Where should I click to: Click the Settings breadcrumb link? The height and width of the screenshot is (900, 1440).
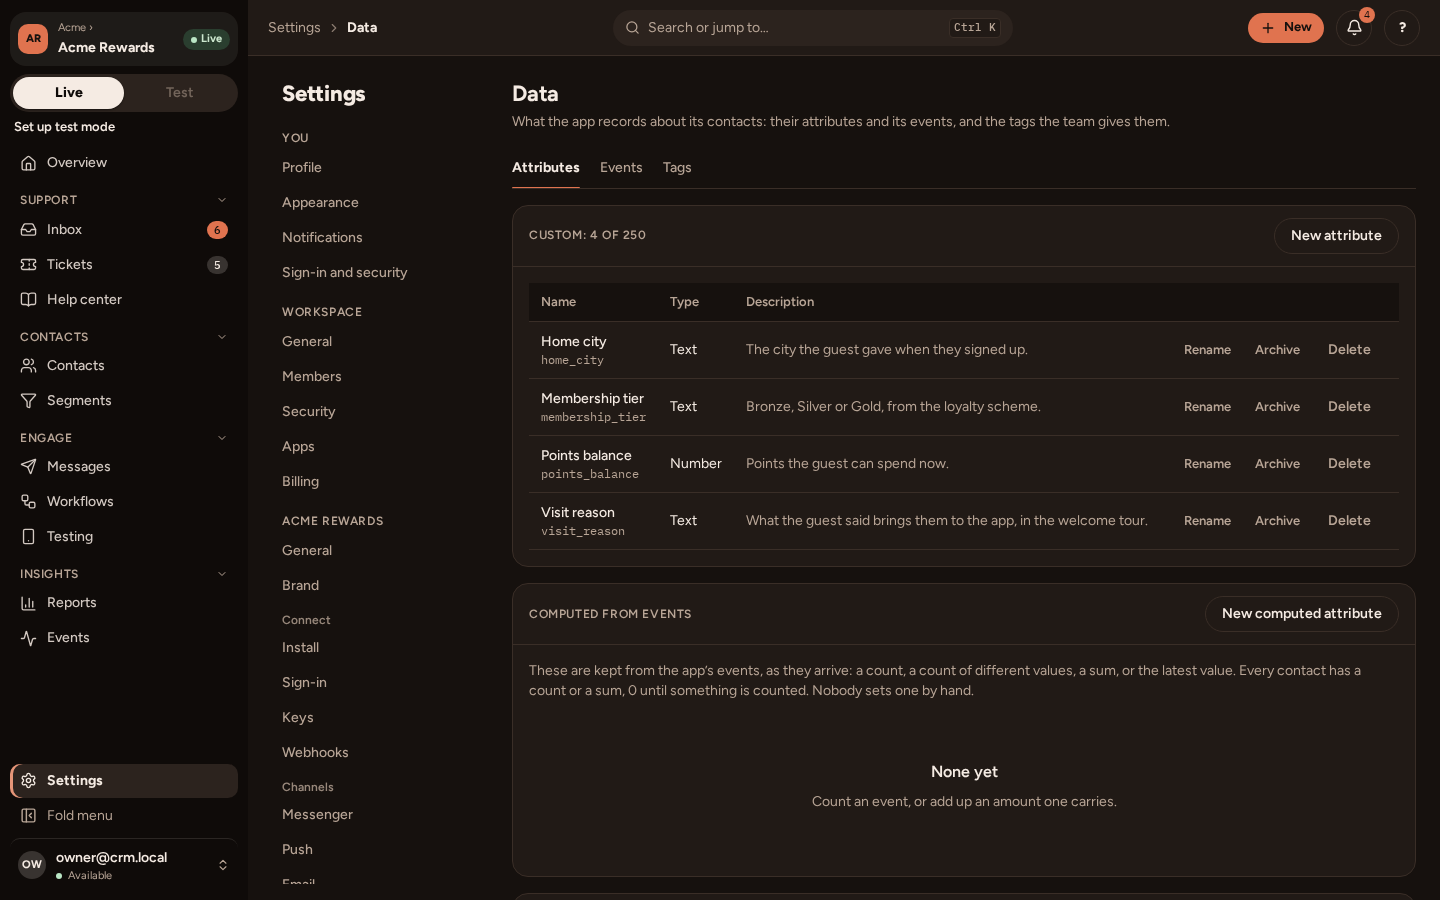pos(294,28)
